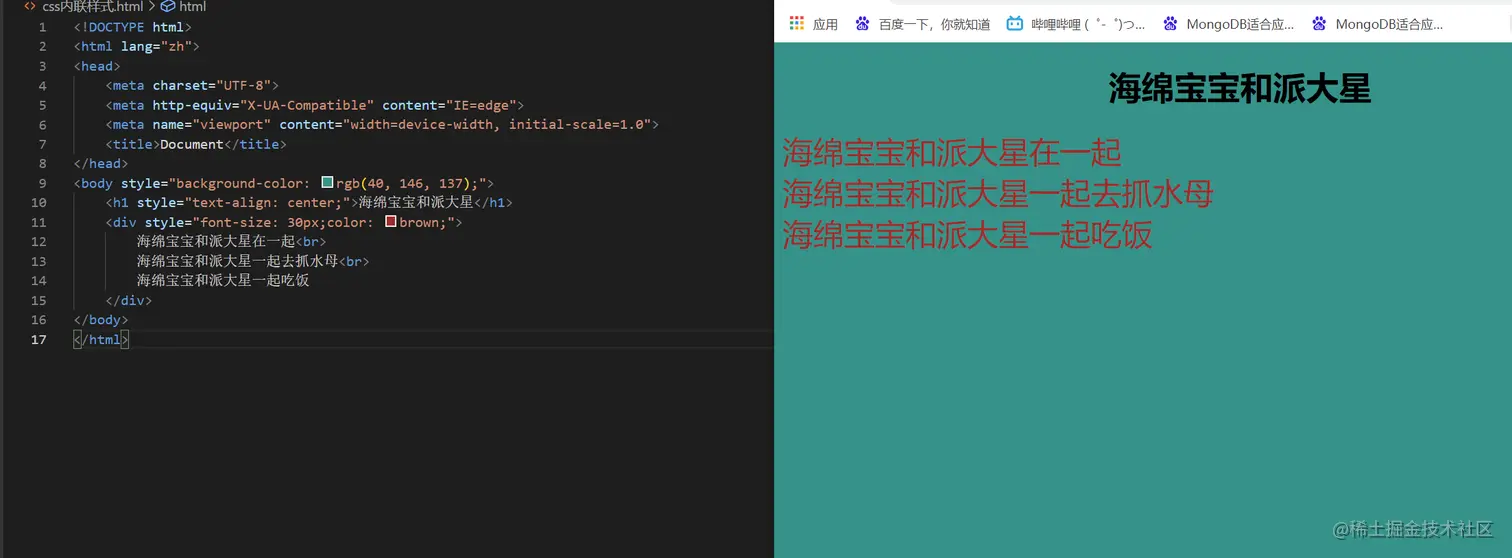Click the <!DOCTYPE html> code line
The width and height of the screenshot is (1512, 558).
click(132, 27)
